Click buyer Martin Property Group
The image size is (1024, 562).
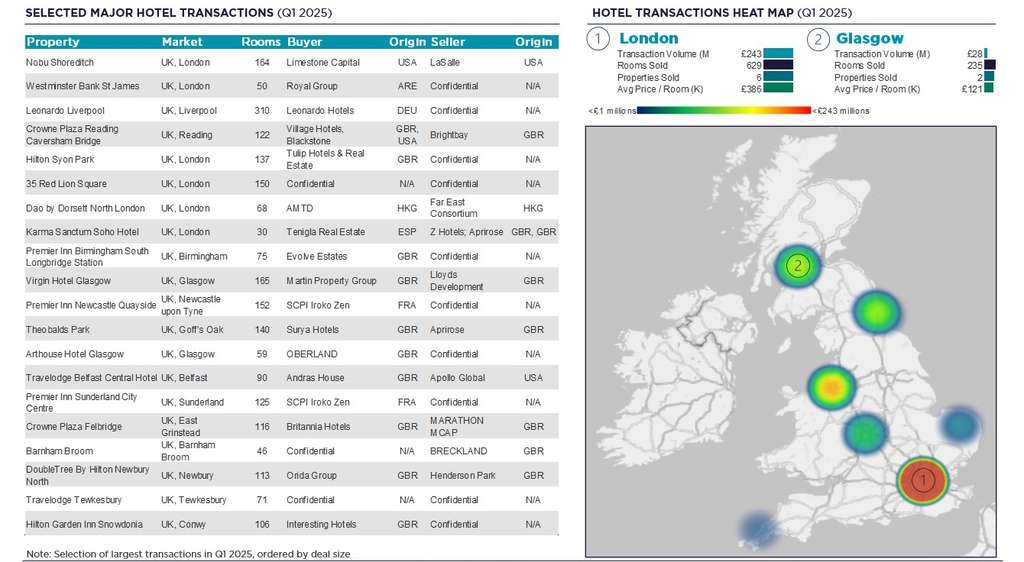point(332,281)
